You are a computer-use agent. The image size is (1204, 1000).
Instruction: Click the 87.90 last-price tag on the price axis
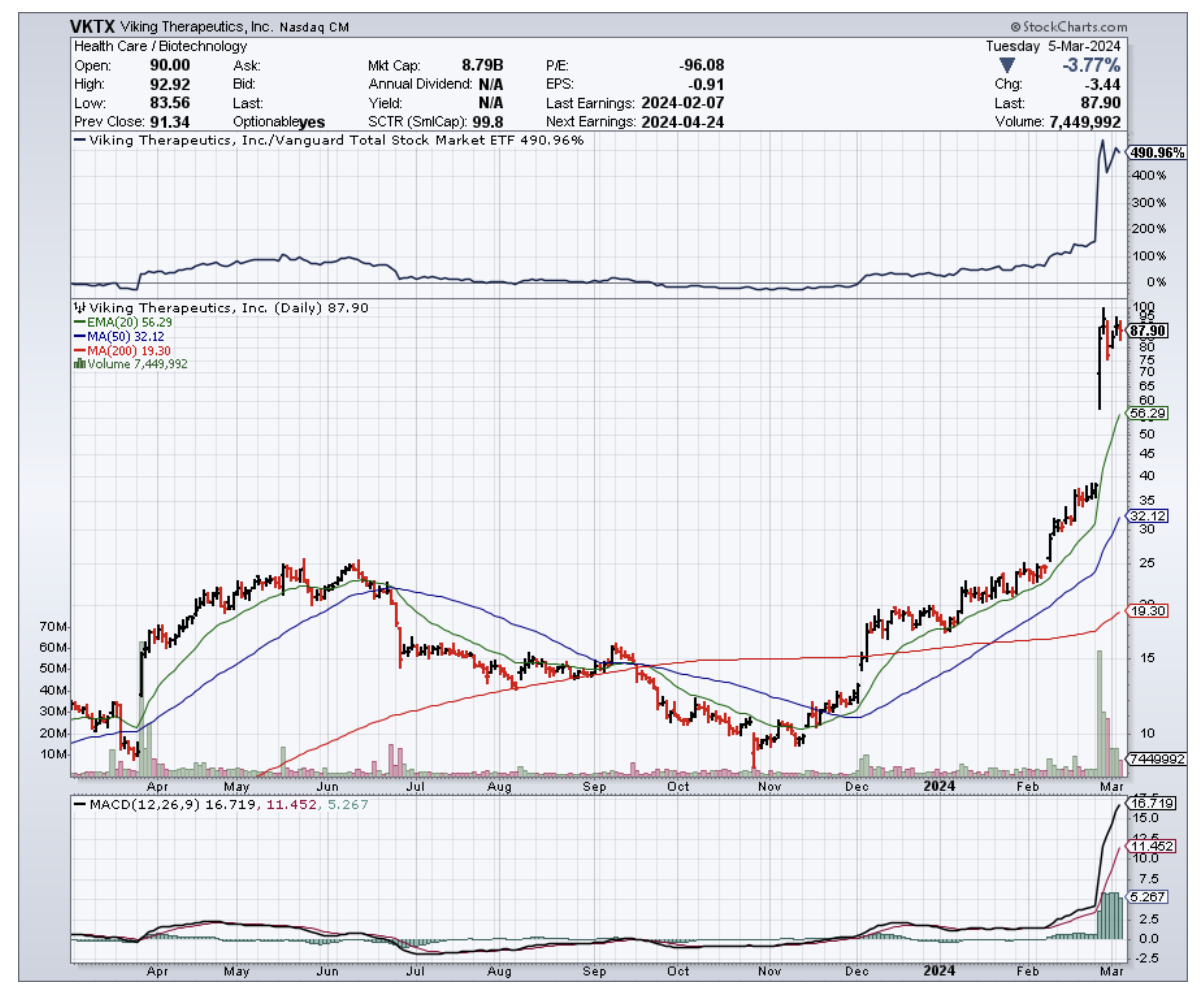point(1147,330)
